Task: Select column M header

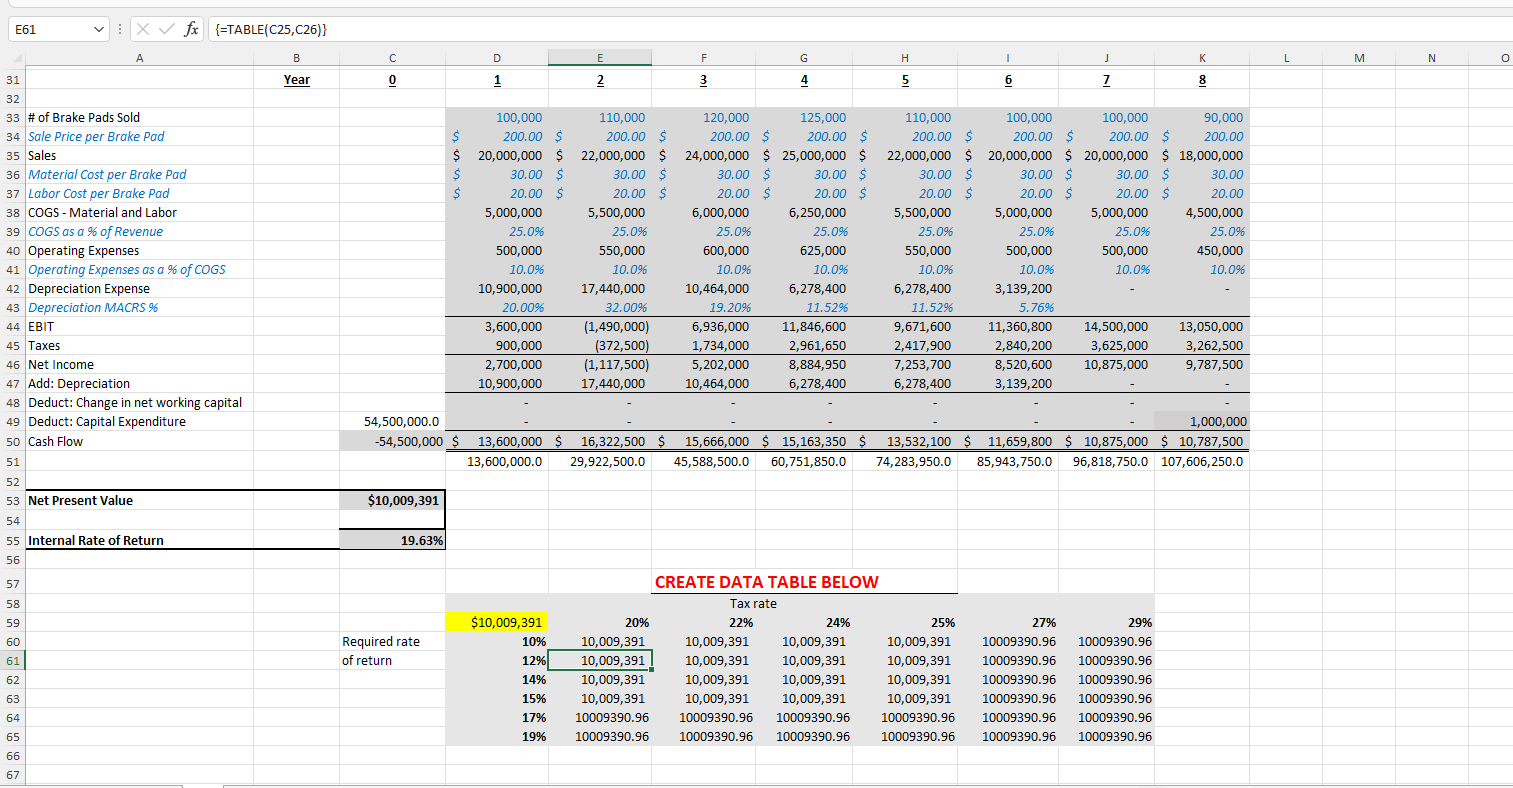Action: [x=1359, y=58]
